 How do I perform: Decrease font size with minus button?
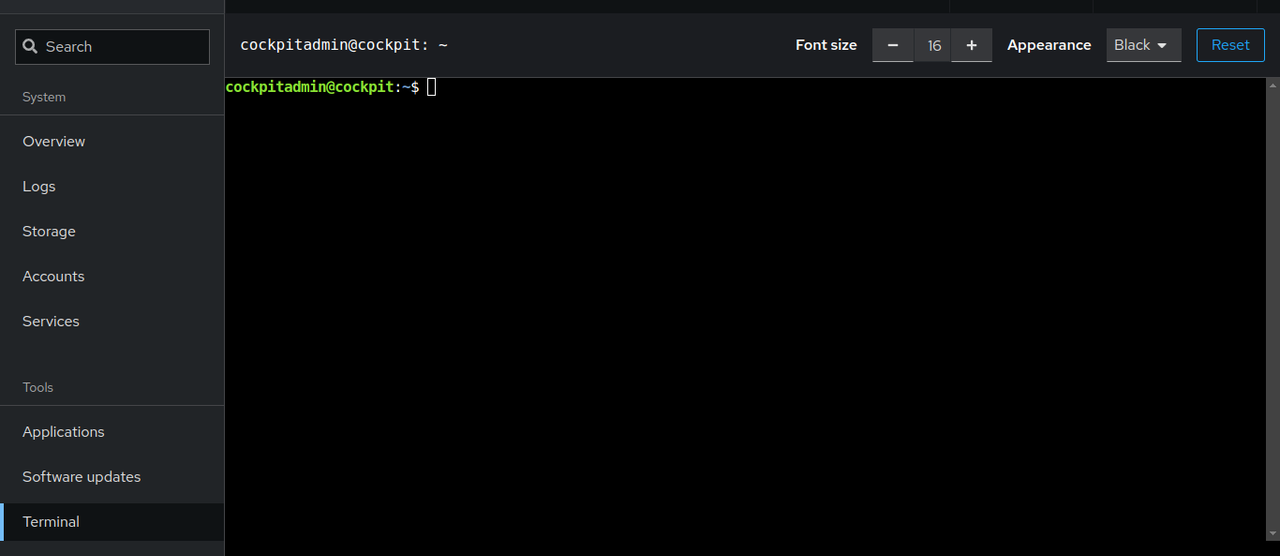pos(893,45)
